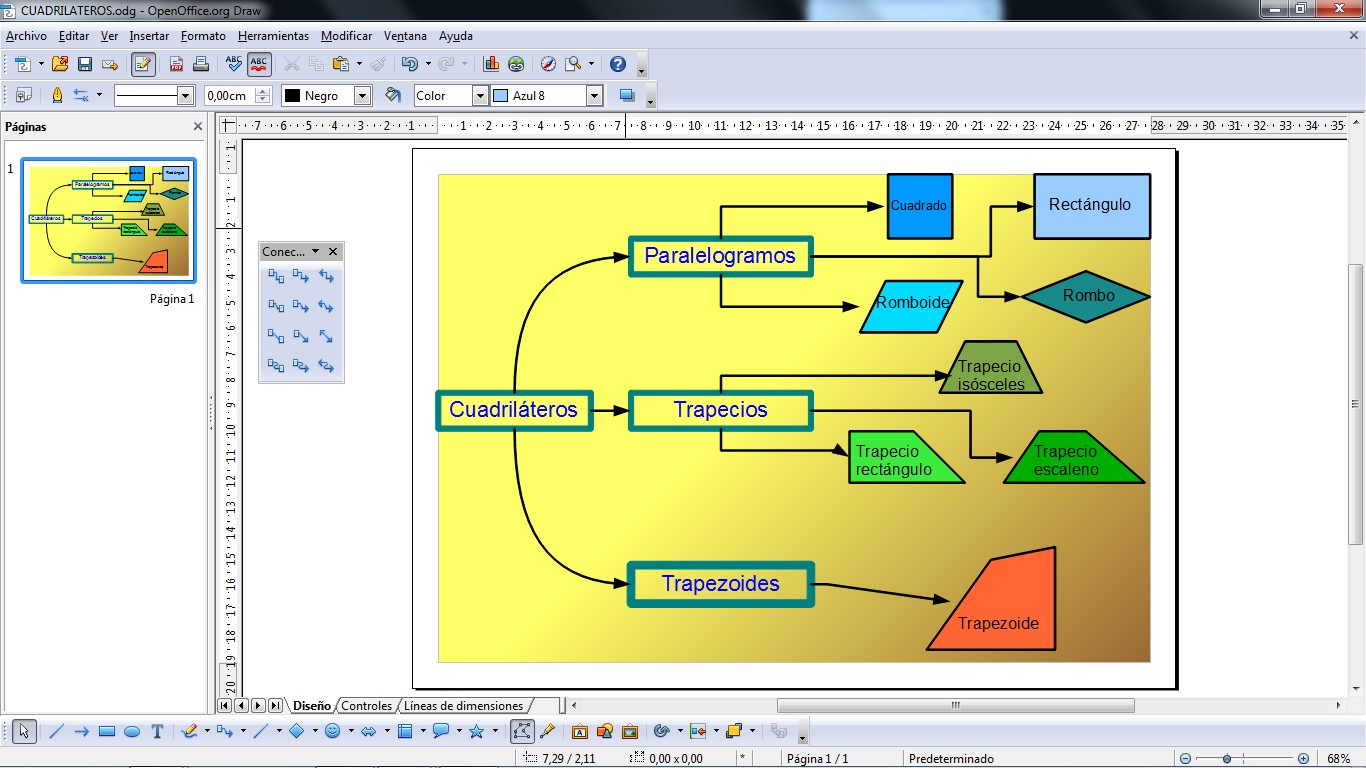
Task: Increase line width with up stepper
Action: [263, 91]
